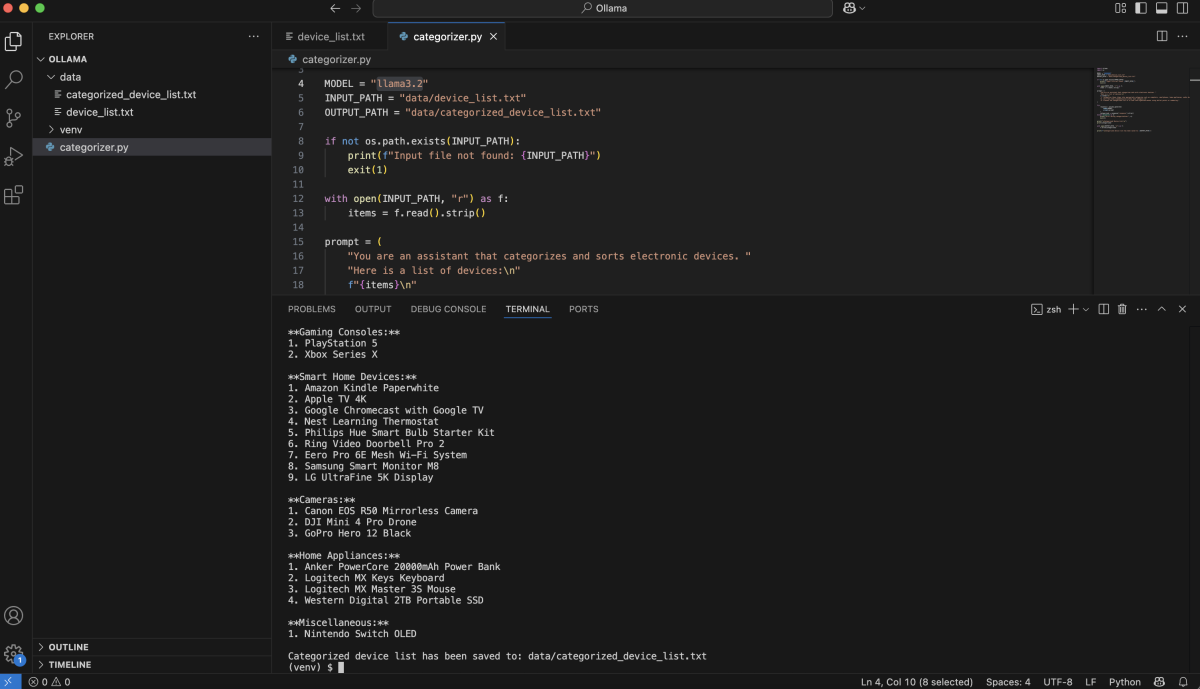Switch to the PROBLEMS panel tab
The image size is (1200, 689).
(x=312, y=309)
